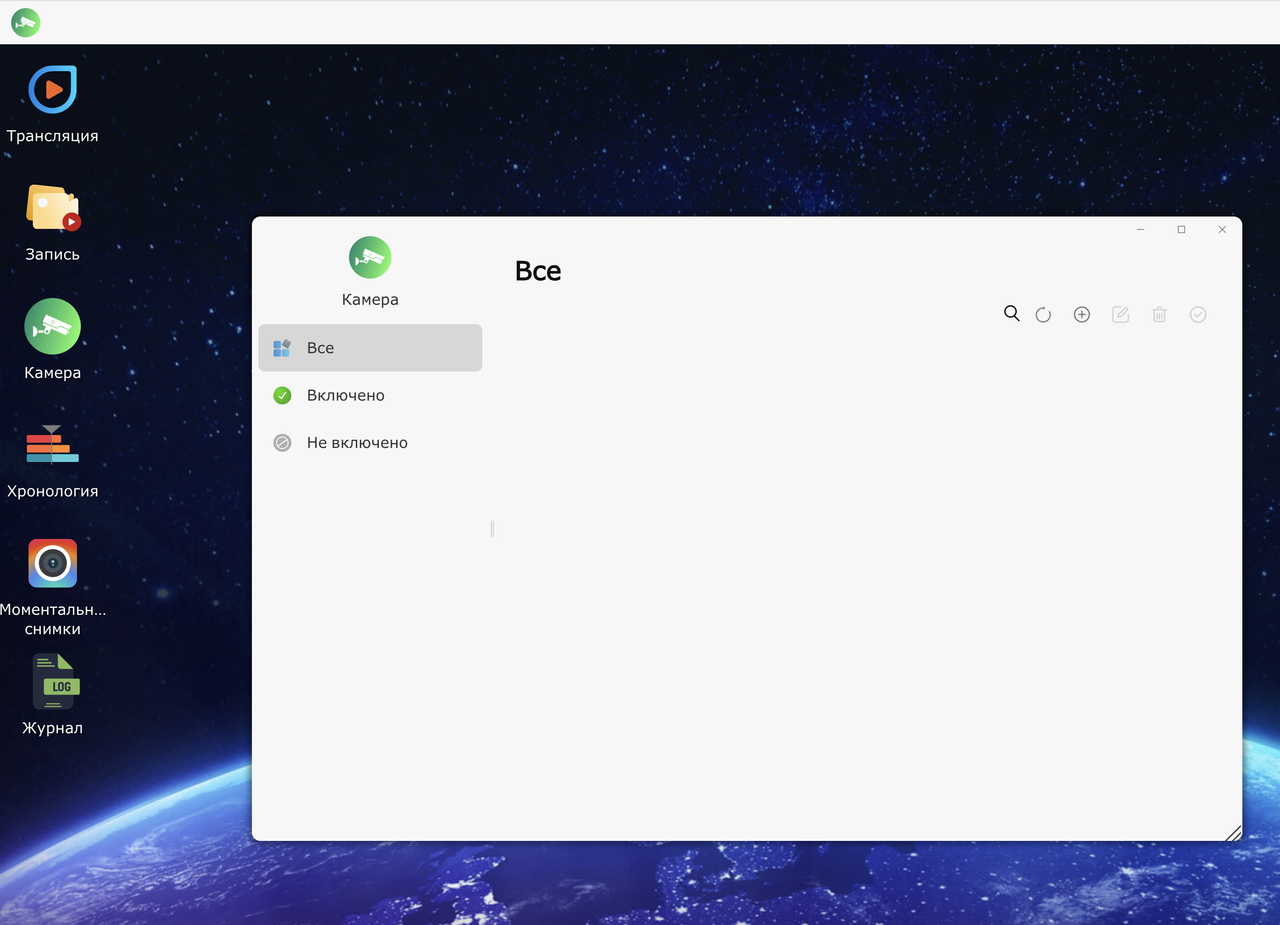
Task: Select the Не включено sidebar category
Action: [370, 442]
